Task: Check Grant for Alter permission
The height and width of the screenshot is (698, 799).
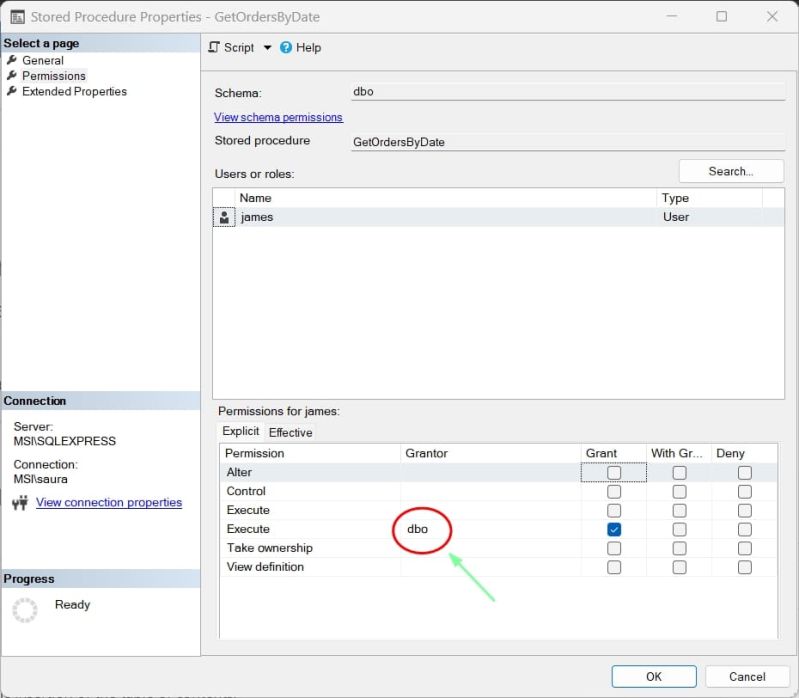Action: pyautogui.click(x=614, y=473)
